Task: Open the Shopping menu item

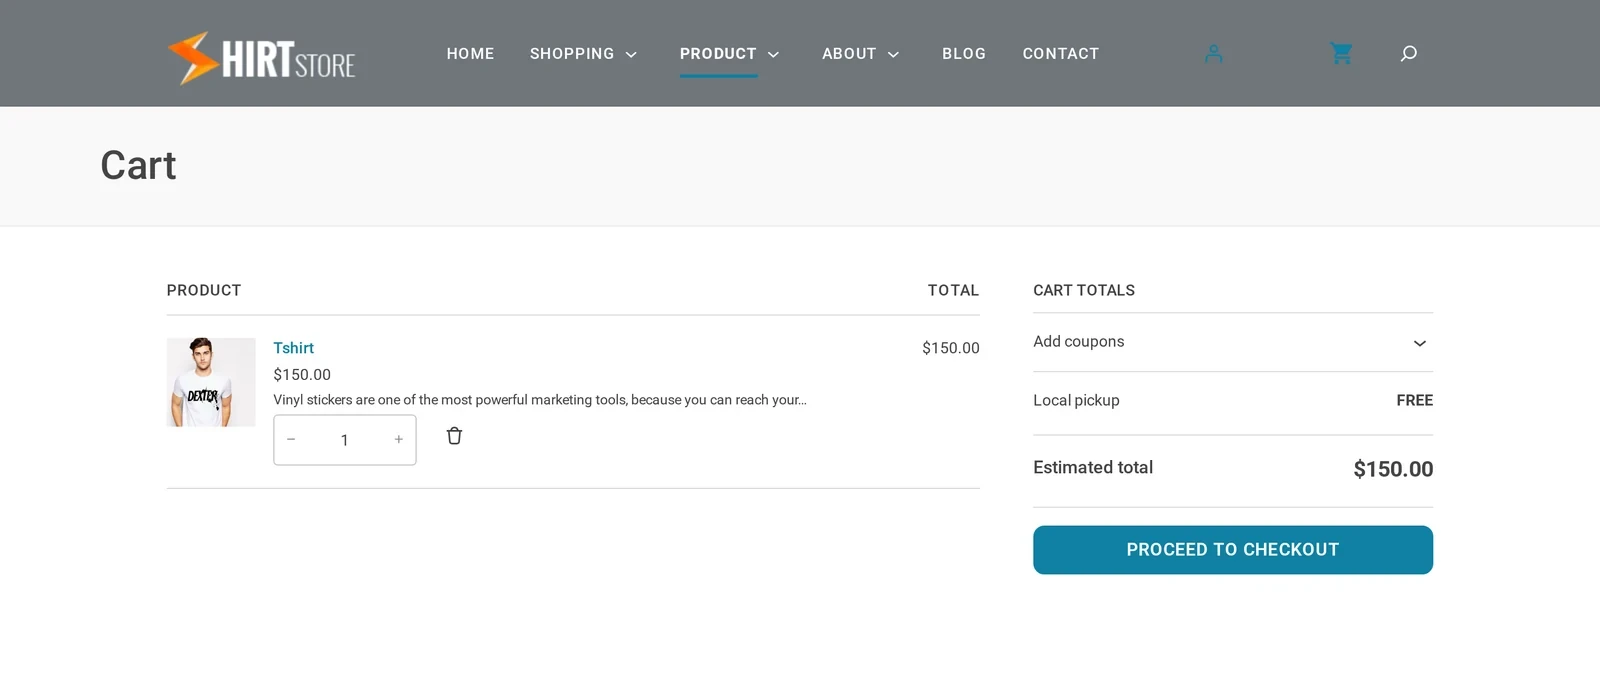Action: point(572,54)
